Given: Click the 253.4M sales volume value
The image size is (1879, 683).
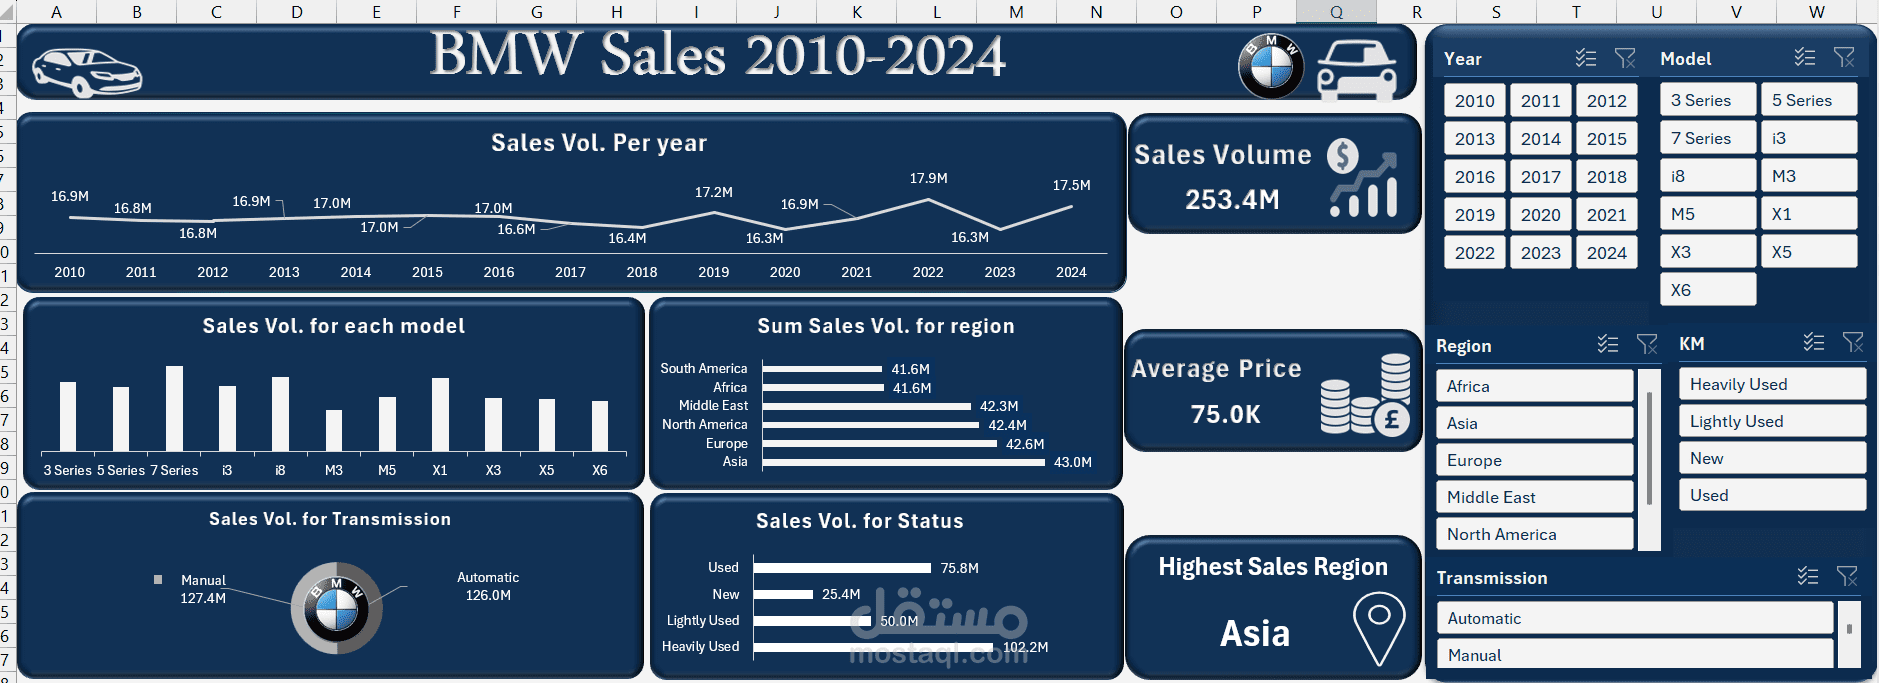Looking at the screenshot, I should pos(1232,200).
